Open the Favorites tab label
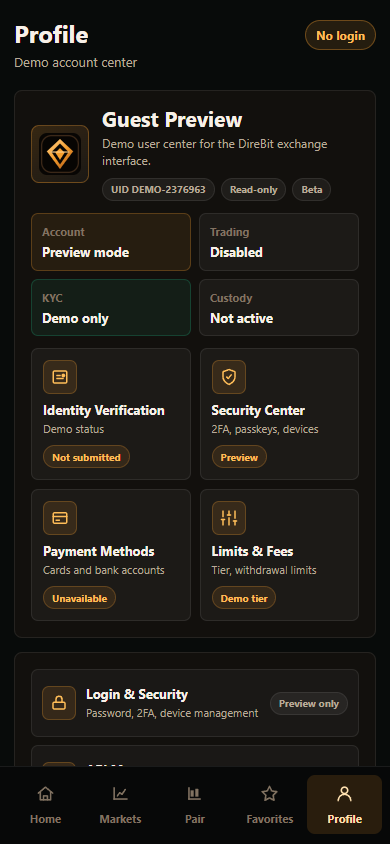390x844 pixels. coord(270,819)
